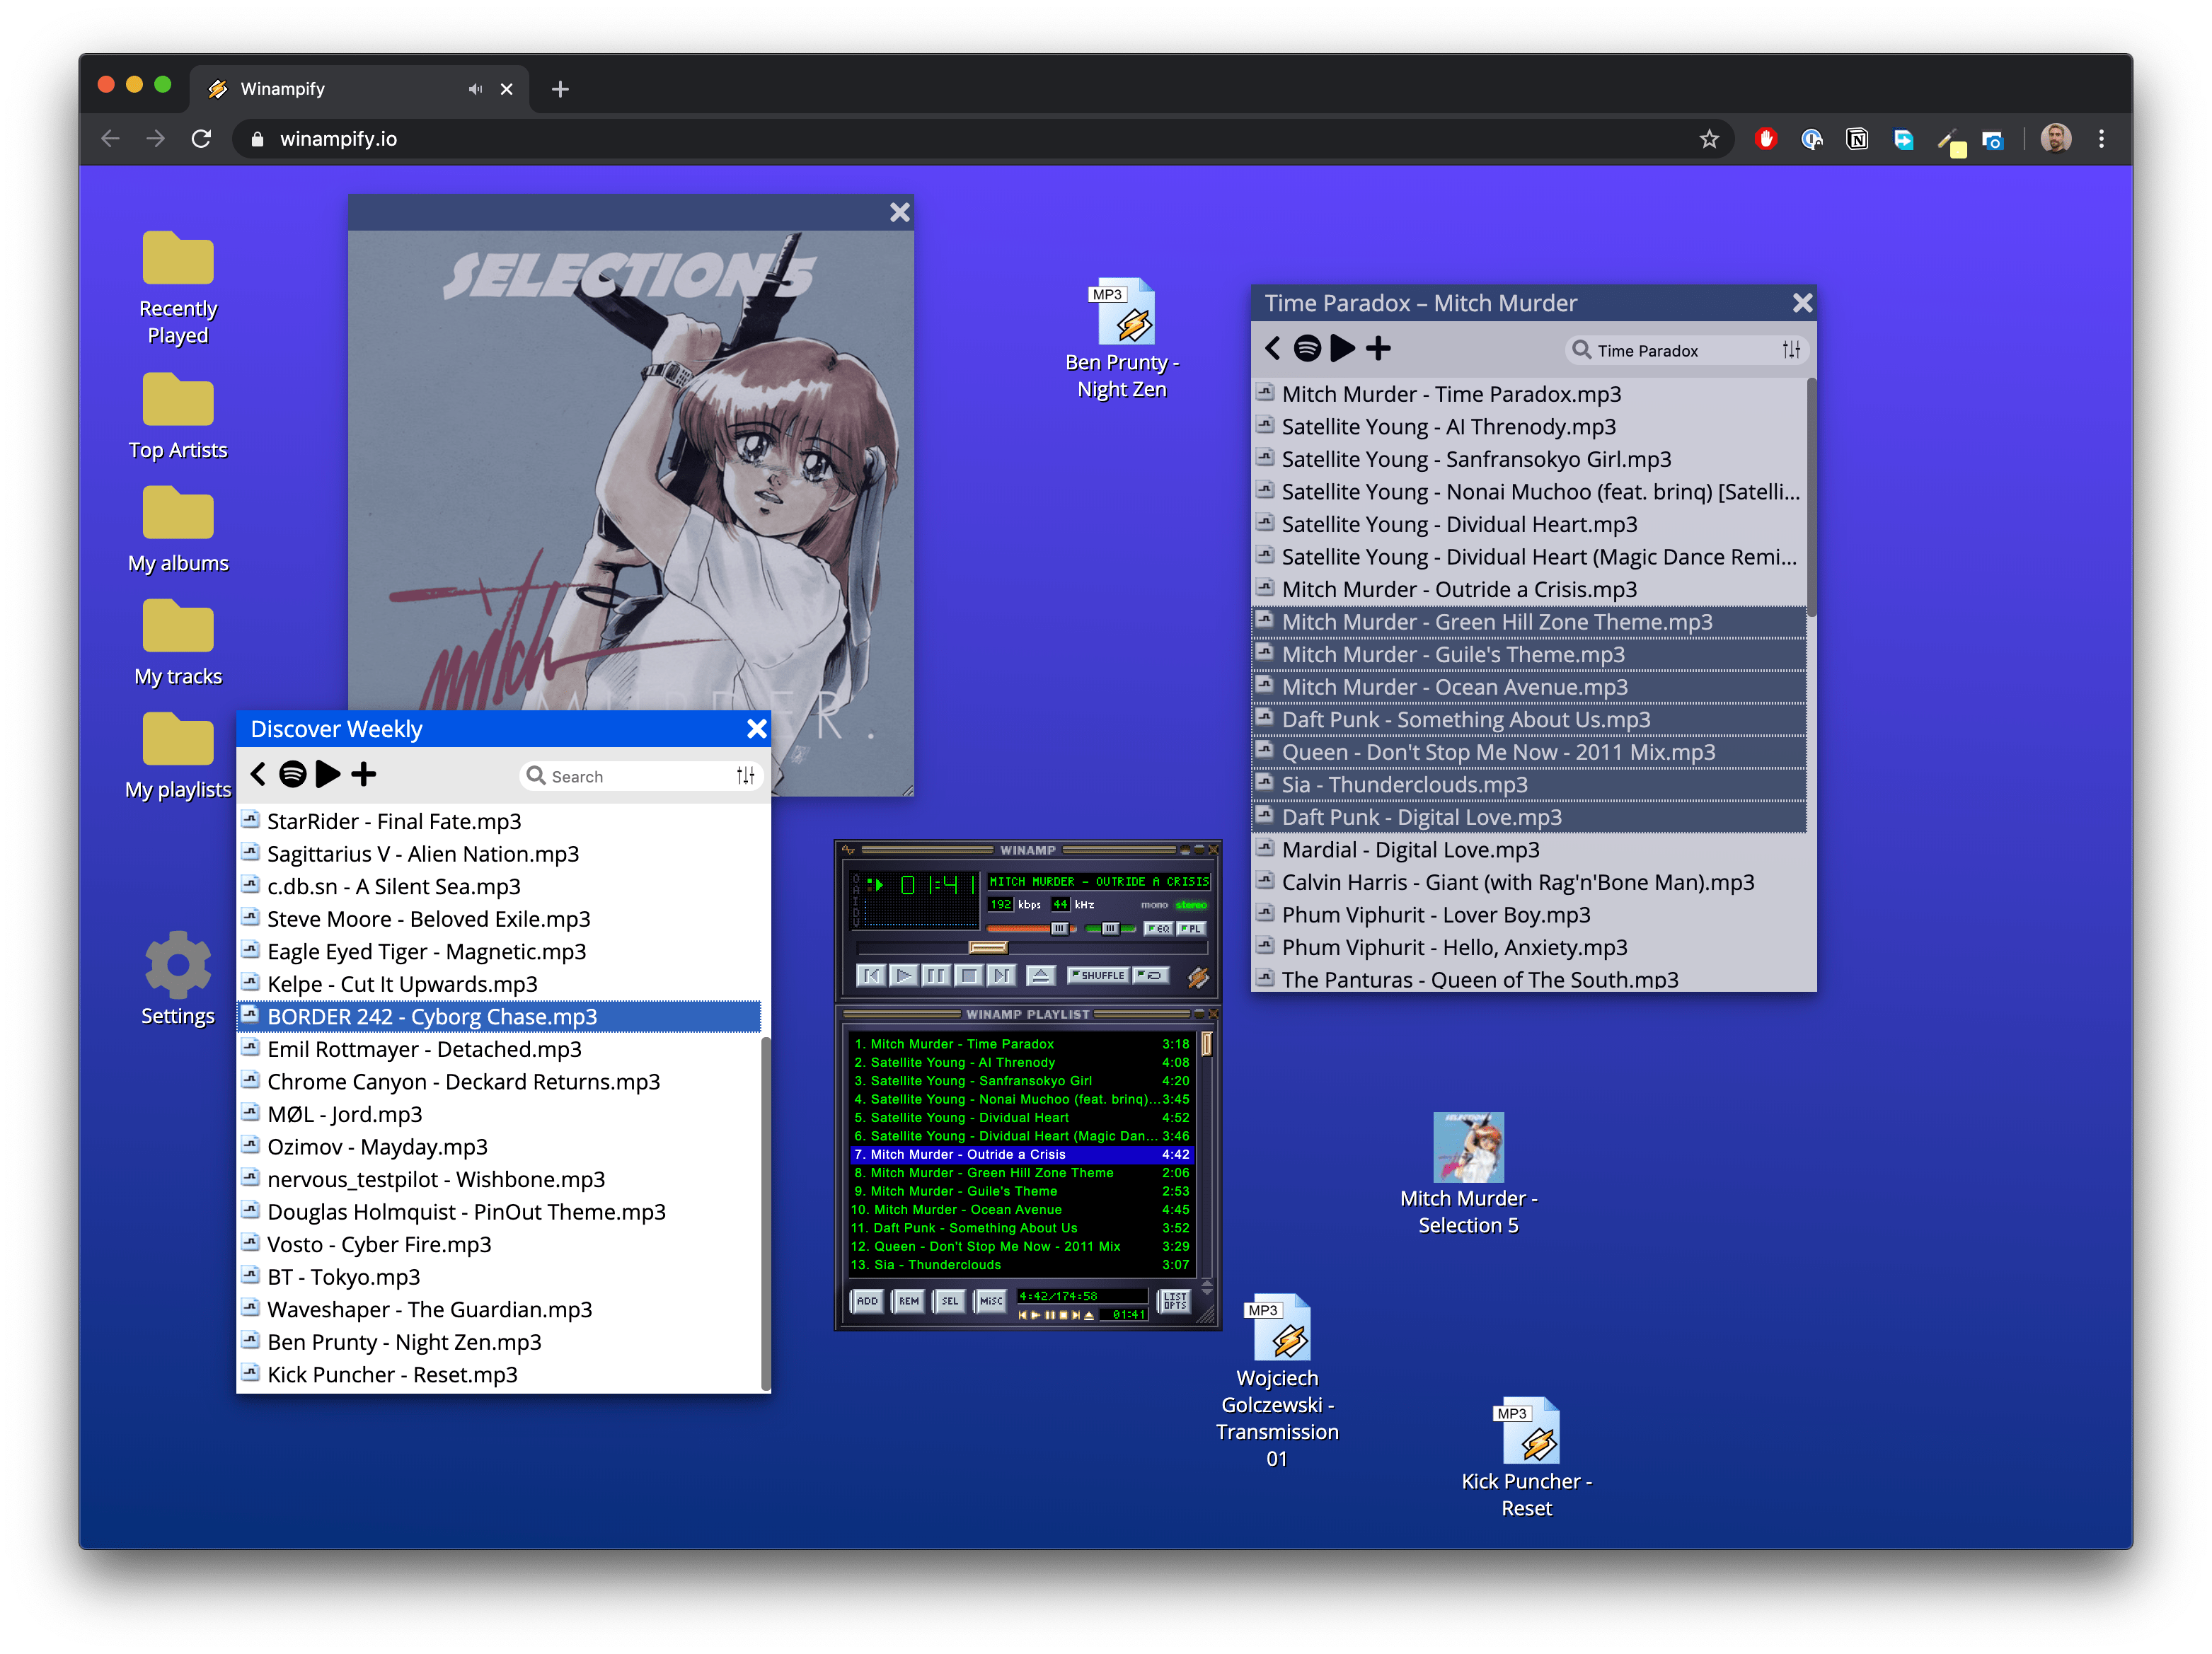Open filter sliders in Time Paradox search
The height and width of the screenshot is (1654, 2212).
(x=1790, y=350)
